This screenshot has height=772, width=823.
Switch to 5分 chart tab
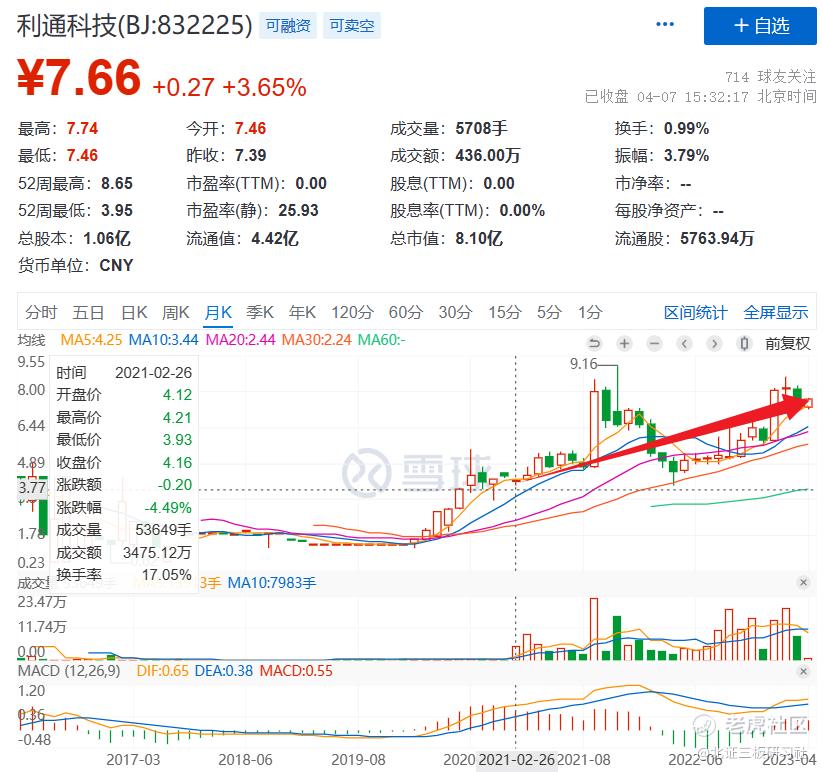coord(549,312)
